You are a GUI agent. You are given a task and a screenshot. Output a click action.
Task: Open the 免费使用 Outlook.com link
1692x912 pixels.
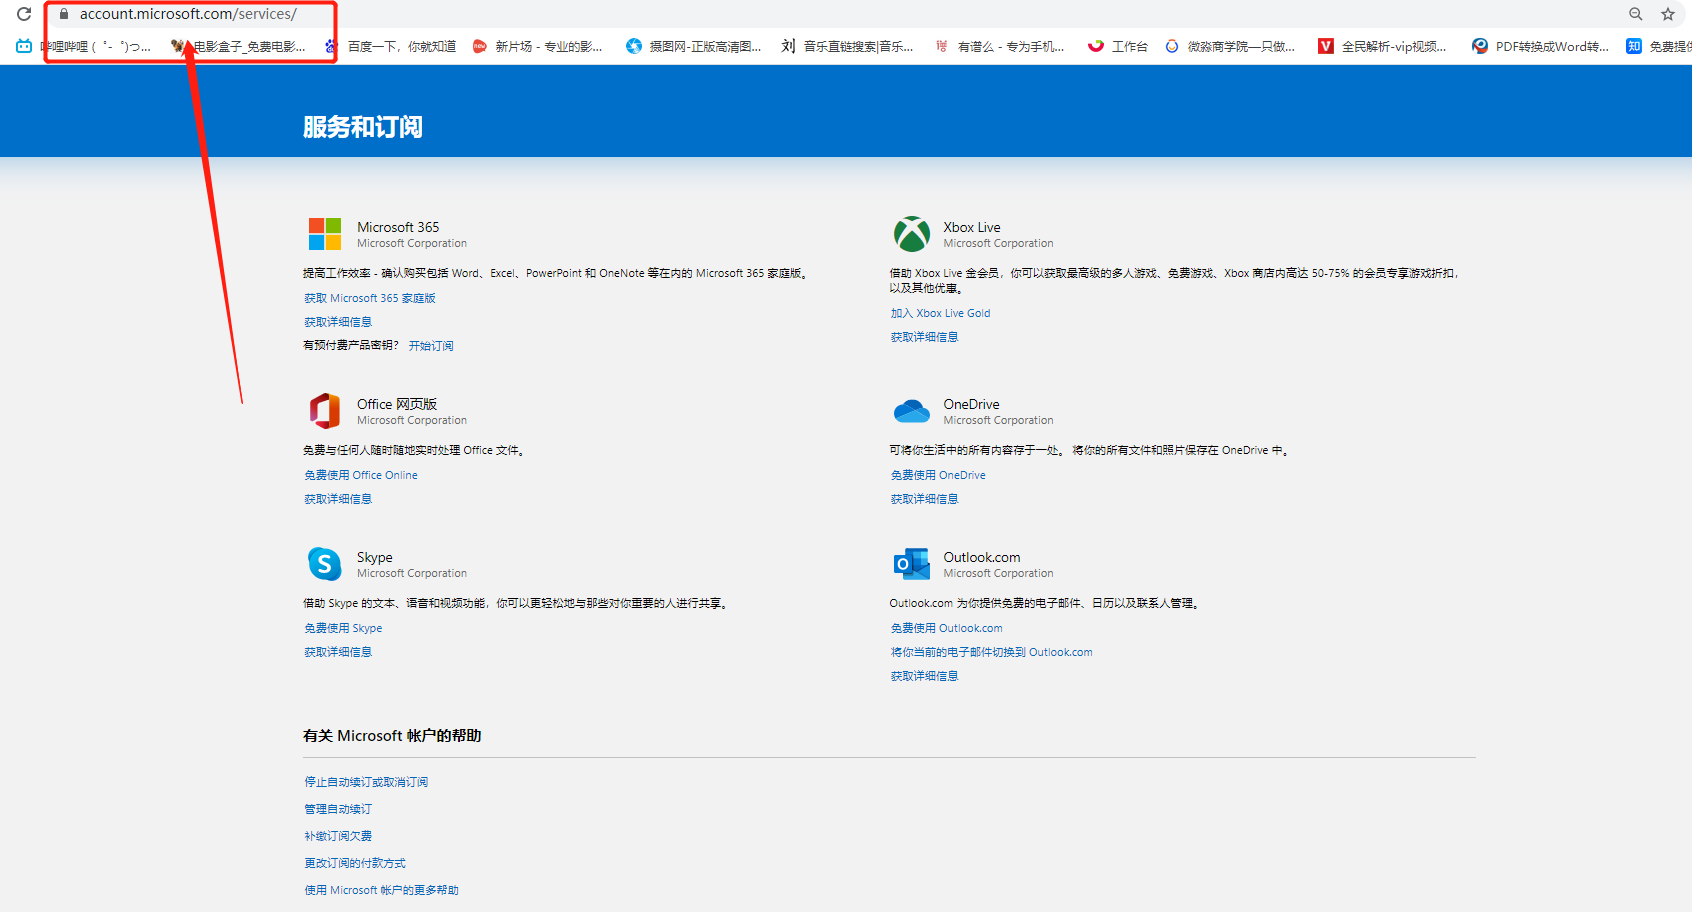(947, 628)
